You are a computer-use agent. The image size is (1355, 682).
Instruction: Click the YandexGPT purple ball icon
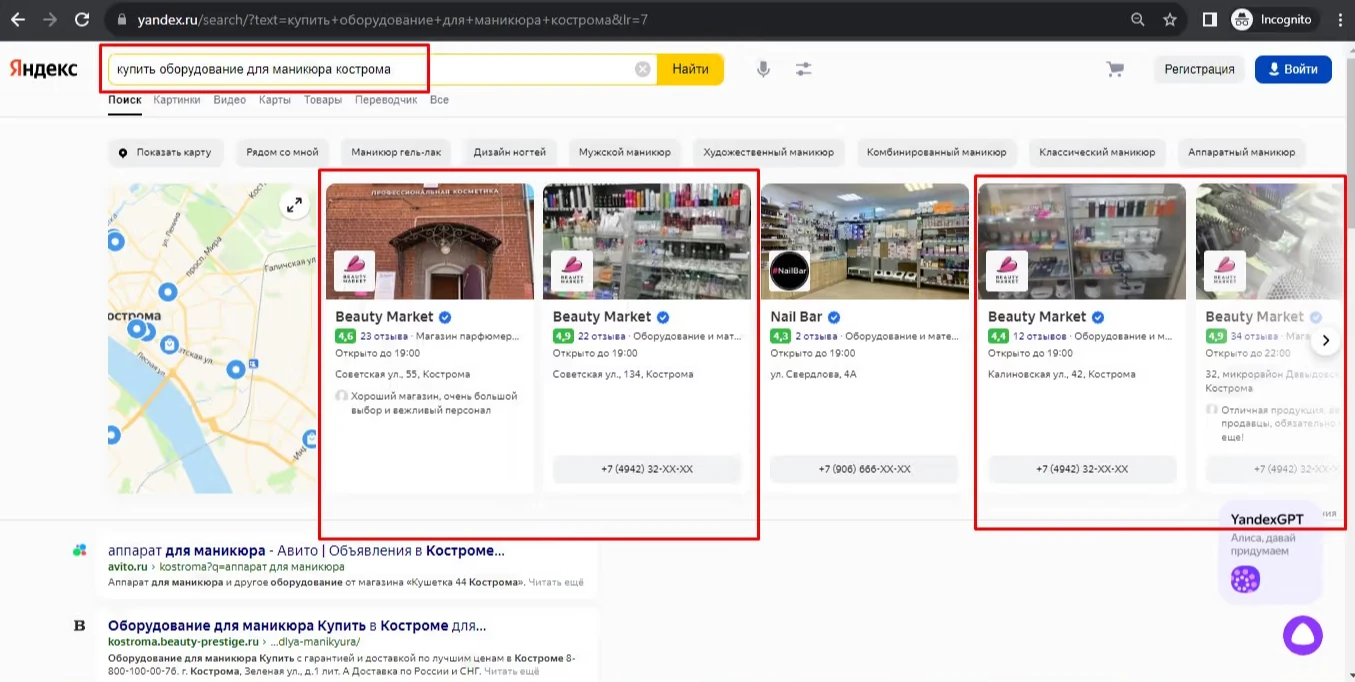[x=1245, y=579]
